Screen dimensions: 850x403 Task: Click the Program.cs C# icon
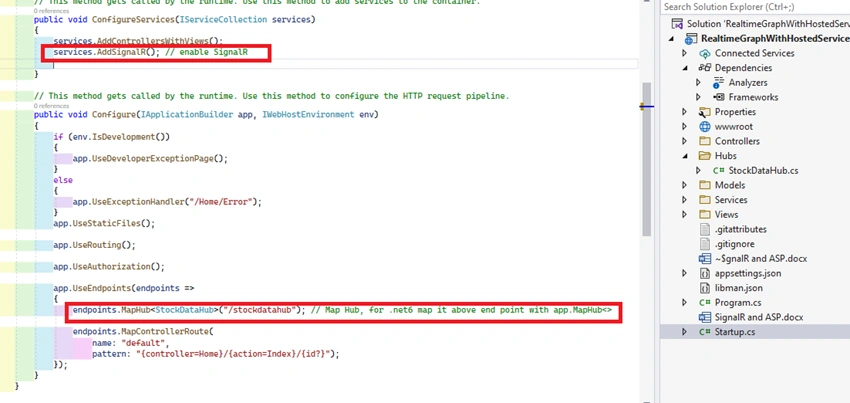pos(705,302)
